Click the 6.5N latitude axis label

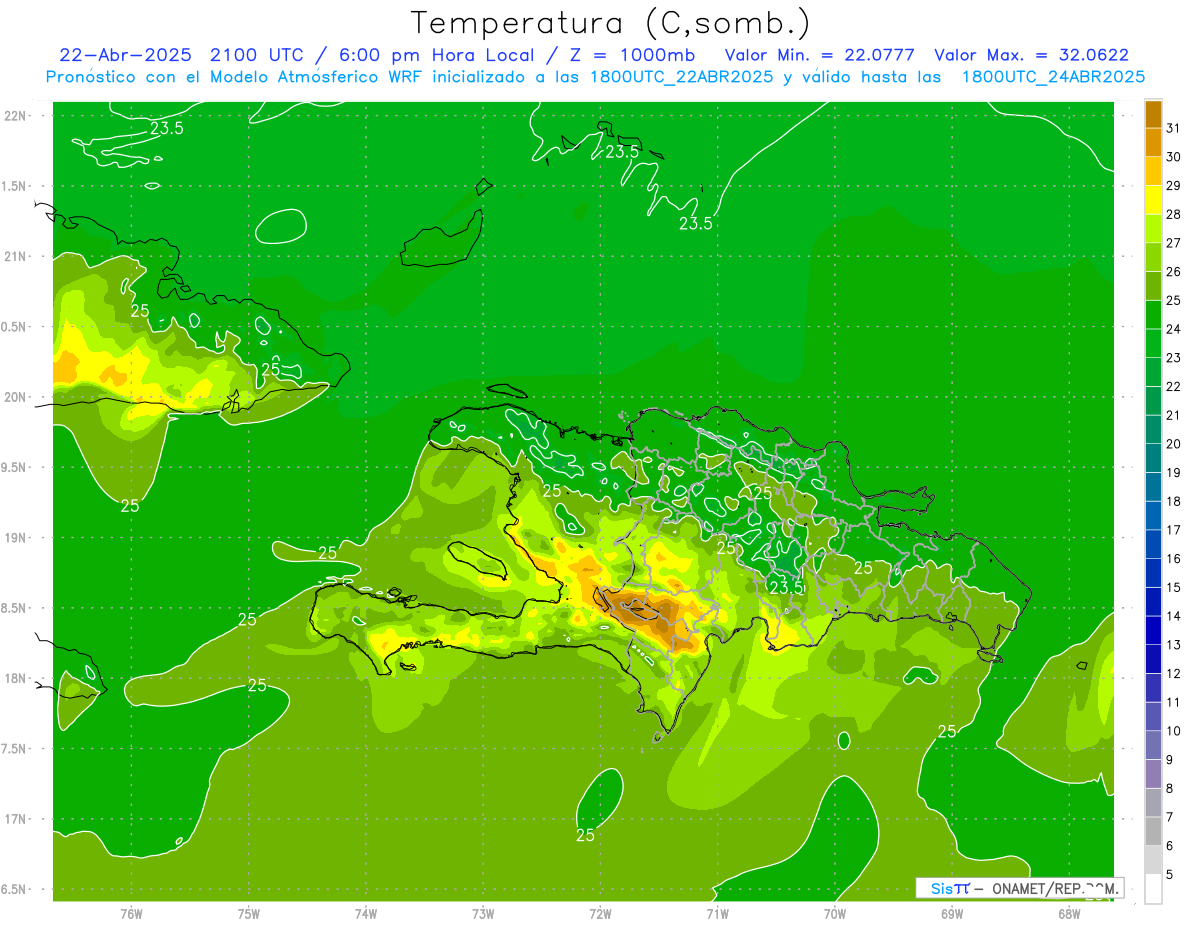(15, 889)
